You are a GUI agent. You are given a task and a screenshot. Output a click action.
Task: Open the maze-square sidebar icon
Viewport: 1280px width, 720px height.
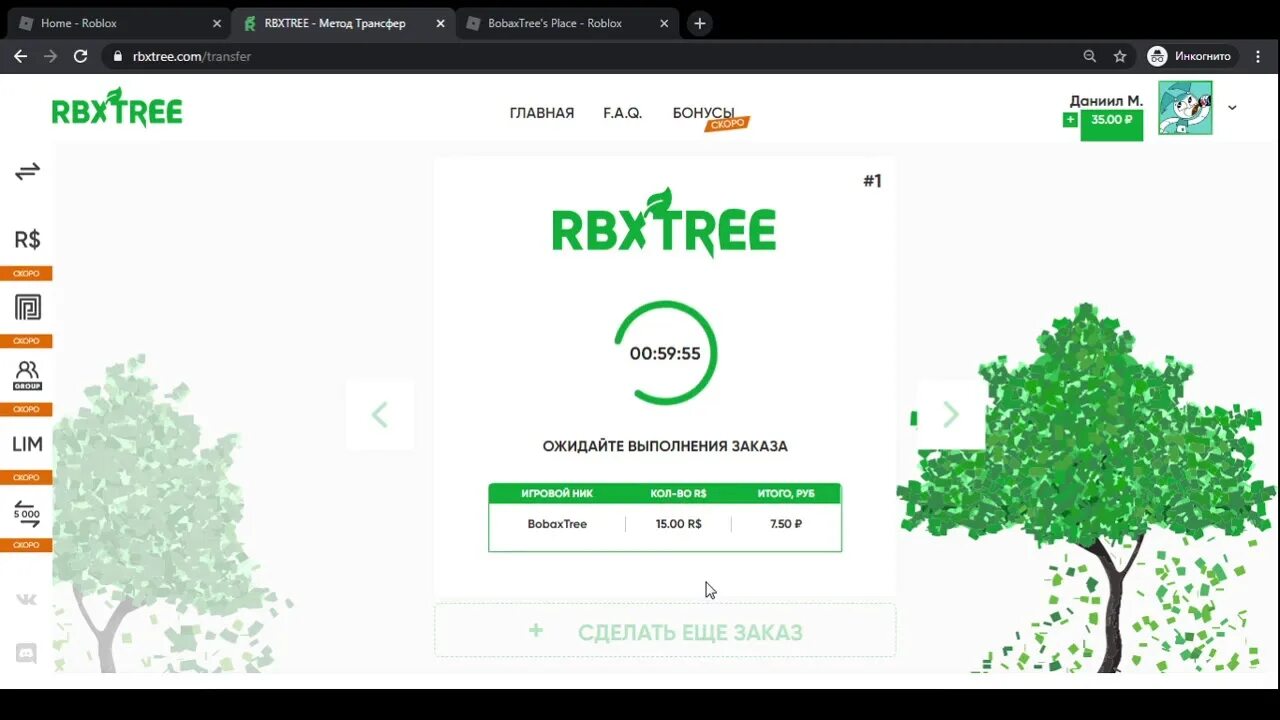pos(27,307)
